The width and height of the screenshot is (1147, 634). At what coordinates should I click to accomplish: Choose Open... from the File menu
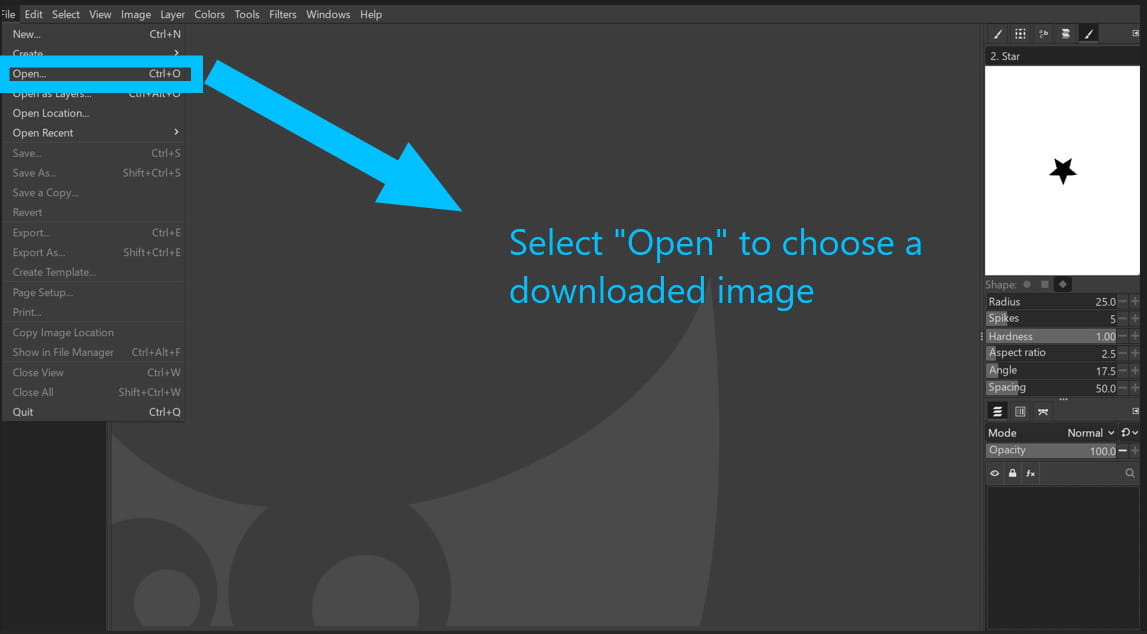[95, 73]
